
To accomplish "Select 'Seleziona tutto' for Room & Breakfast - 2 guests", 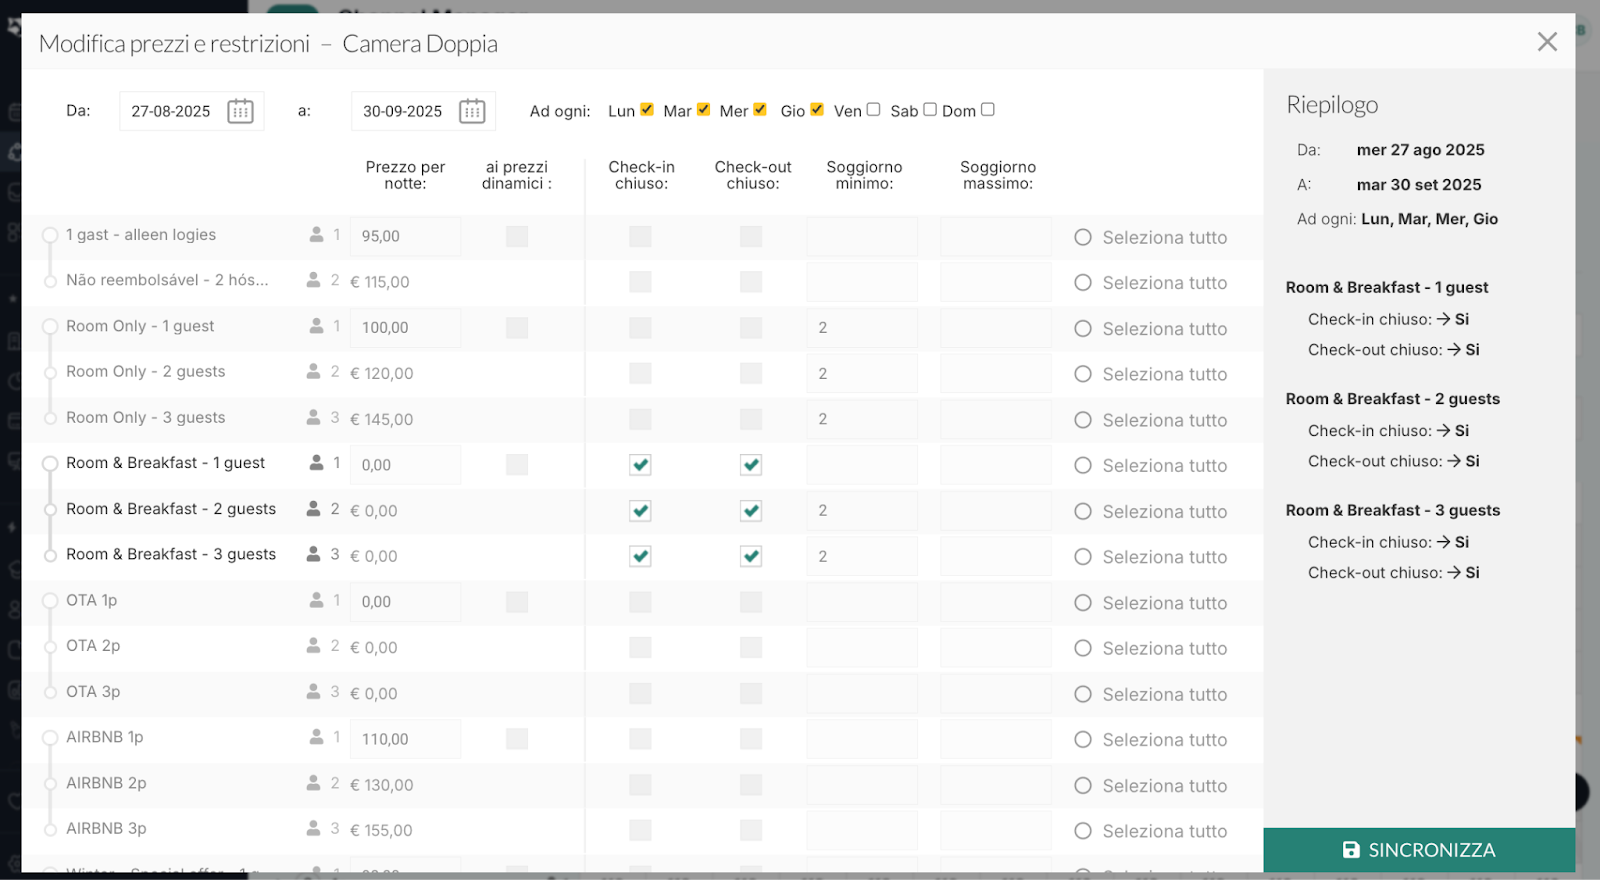I will click(1083, 511).
